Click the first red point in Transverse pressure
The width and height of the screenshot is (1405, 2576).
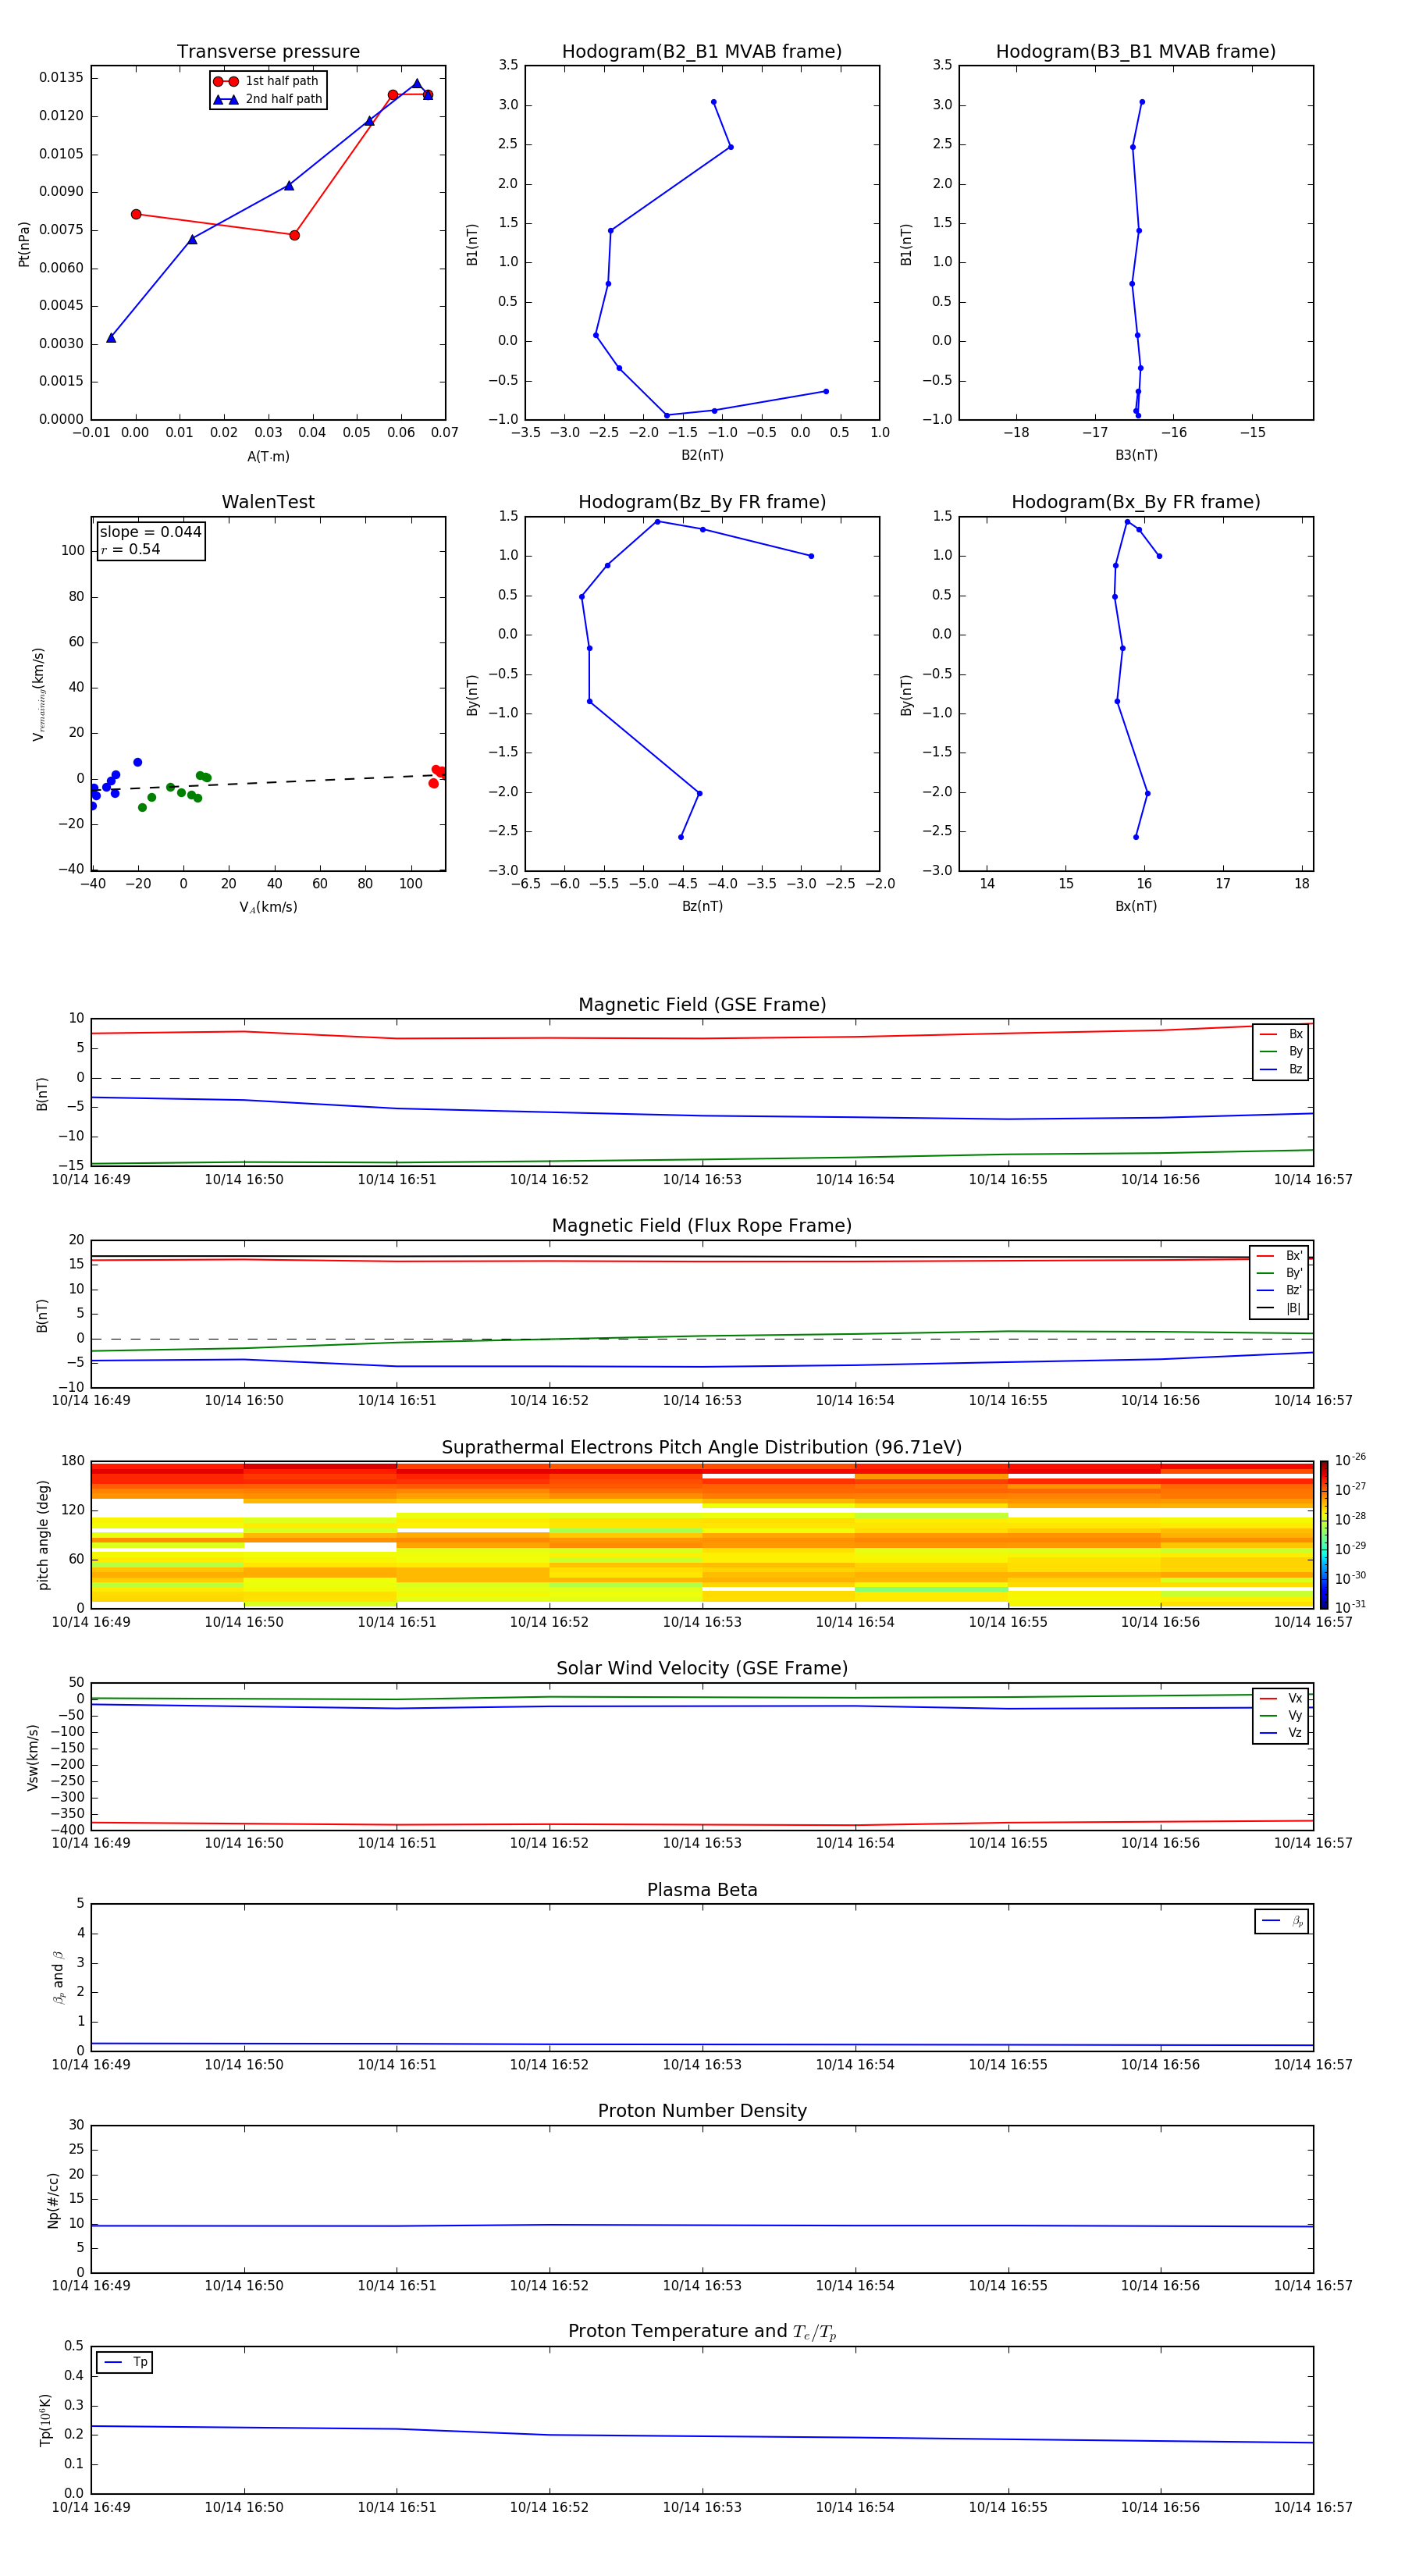[136, 214]
